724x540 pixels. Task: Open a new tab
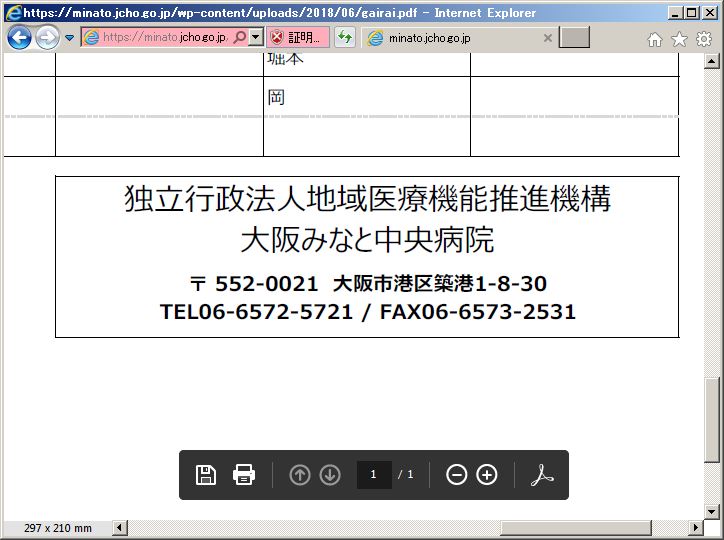(x=574, y=37)
